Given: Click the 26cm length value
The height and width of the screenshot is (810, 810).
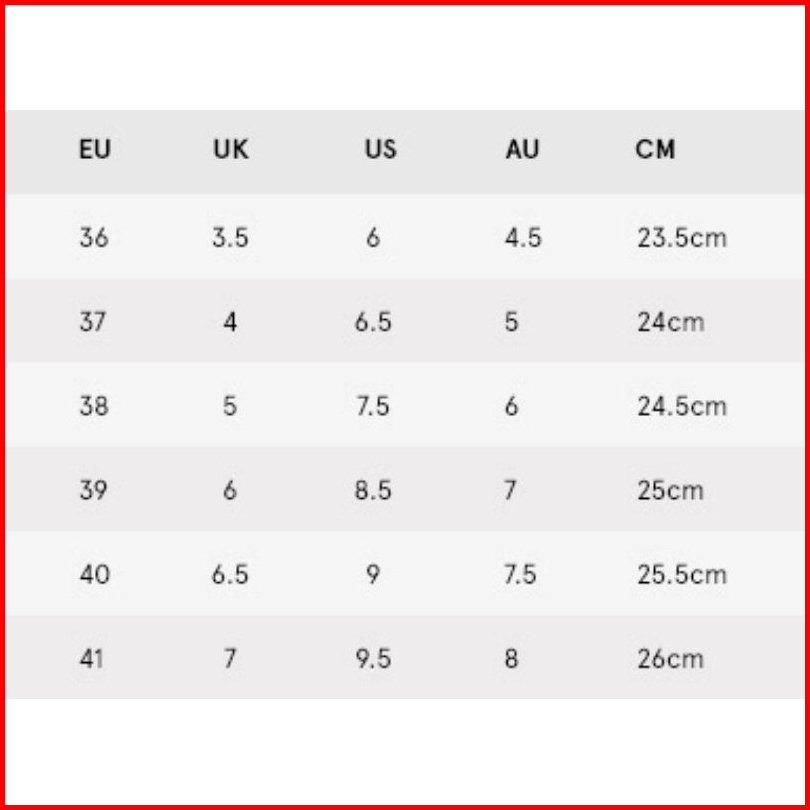Looking at the screenshot, I should [670, 659].
